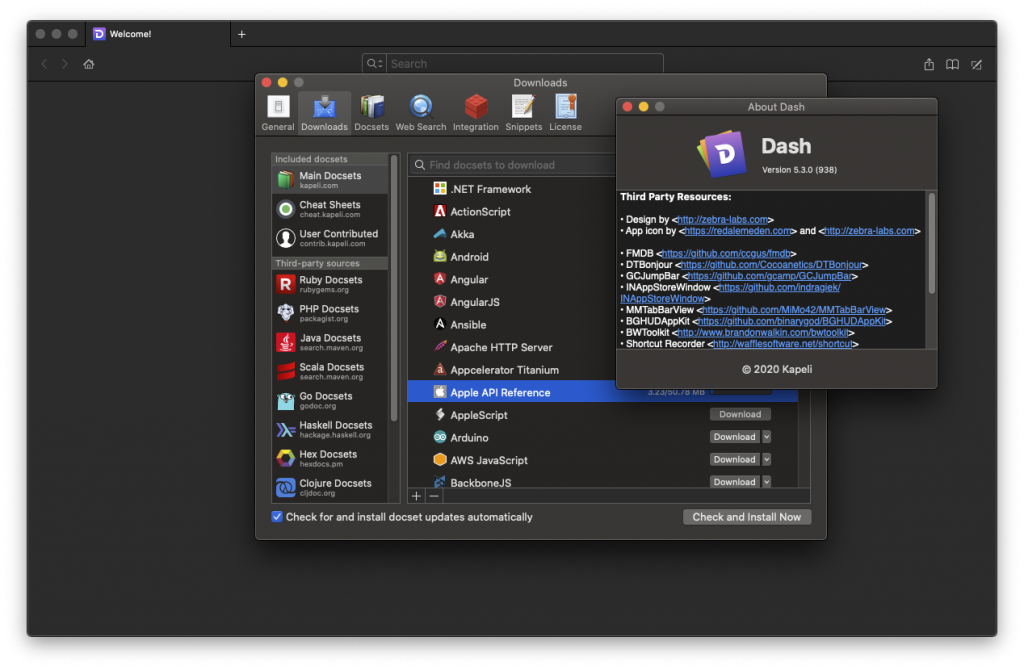Open the BGHUDAppKit GitHub link

792,321
